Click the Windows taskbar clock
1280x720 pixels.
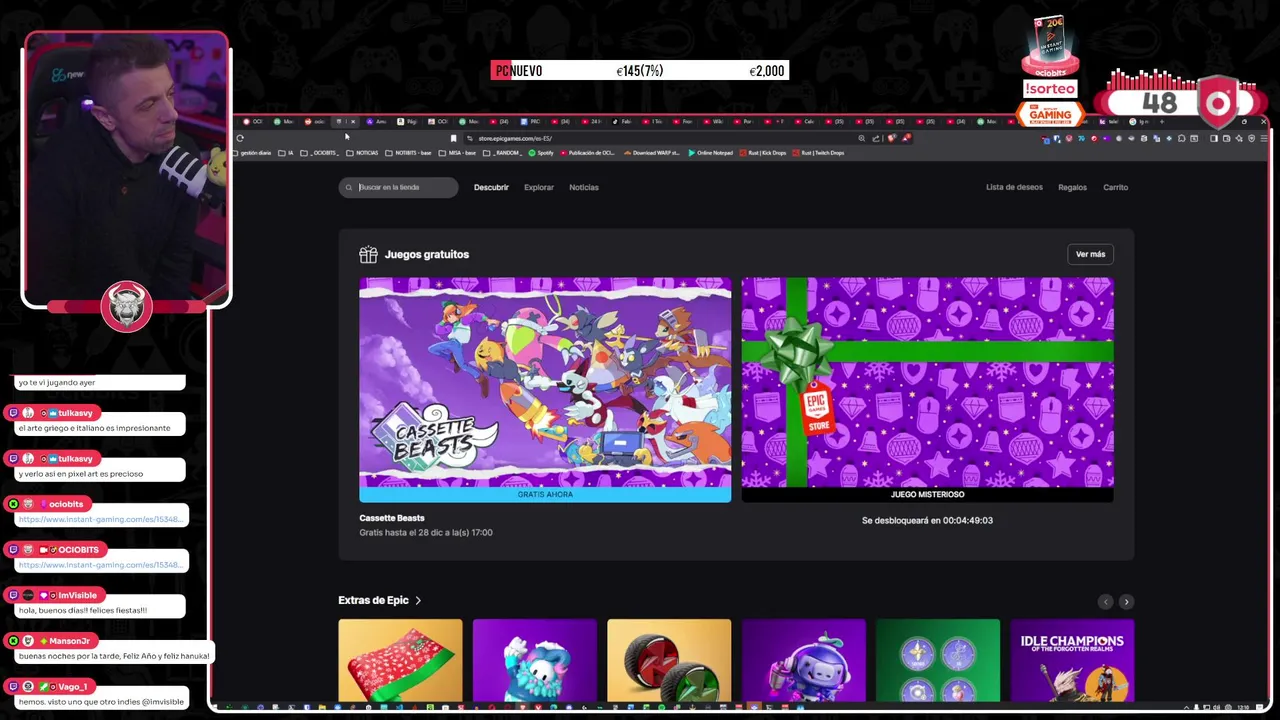(x=1243, y=707)
